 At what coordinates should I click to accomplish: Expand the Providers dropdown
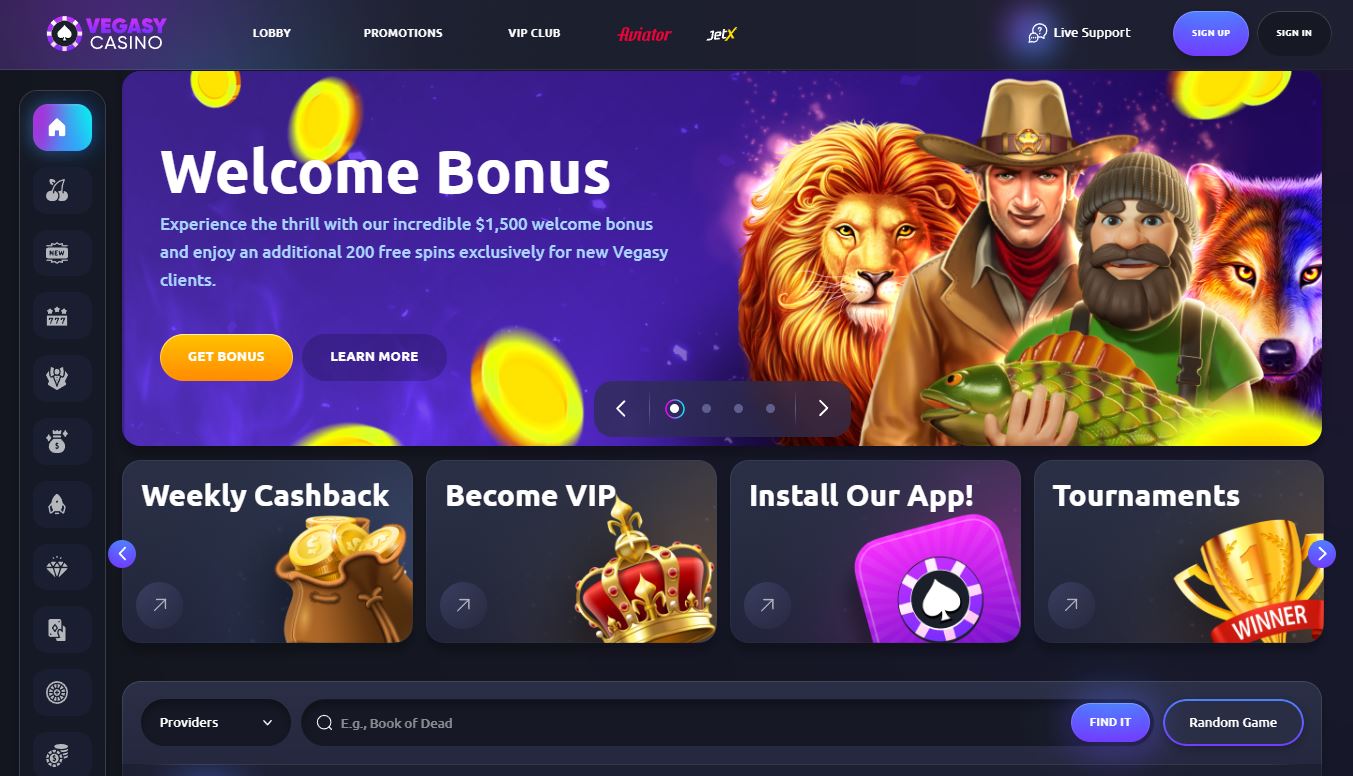click(216, 722)
